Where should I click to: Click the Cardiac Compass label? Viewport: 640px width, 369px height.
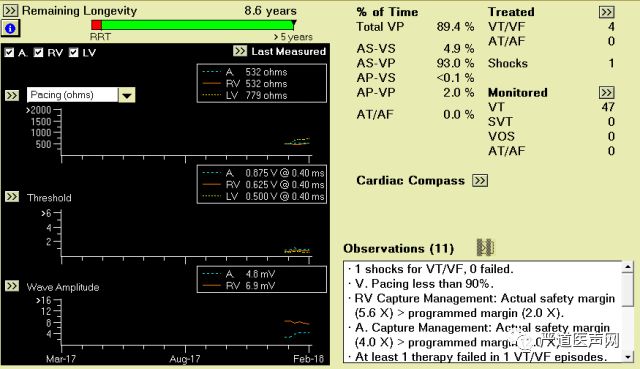pyautogui.click(x=410, y=180)
